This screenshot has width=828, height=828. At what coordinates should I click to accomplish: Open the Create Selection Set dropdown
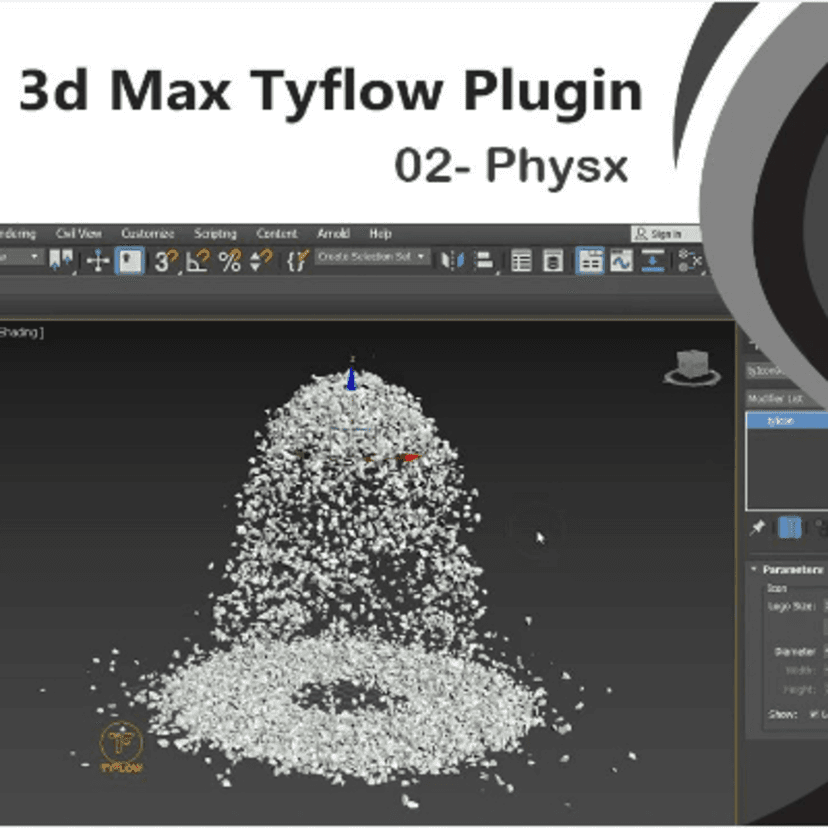click(x=372, y=257)
